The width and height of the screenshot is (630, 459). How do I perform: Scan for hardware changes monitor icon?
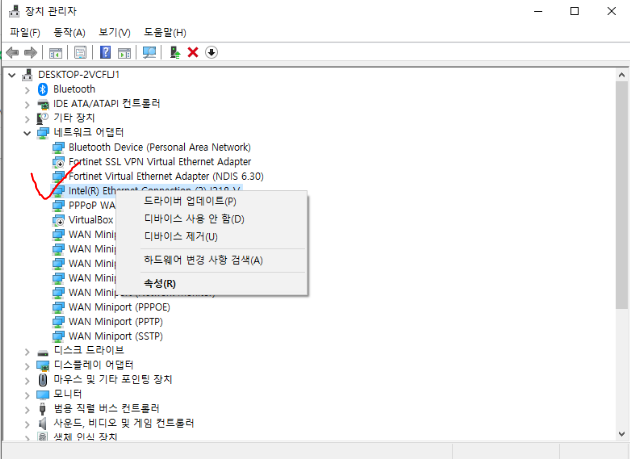(x=149, y=53)
